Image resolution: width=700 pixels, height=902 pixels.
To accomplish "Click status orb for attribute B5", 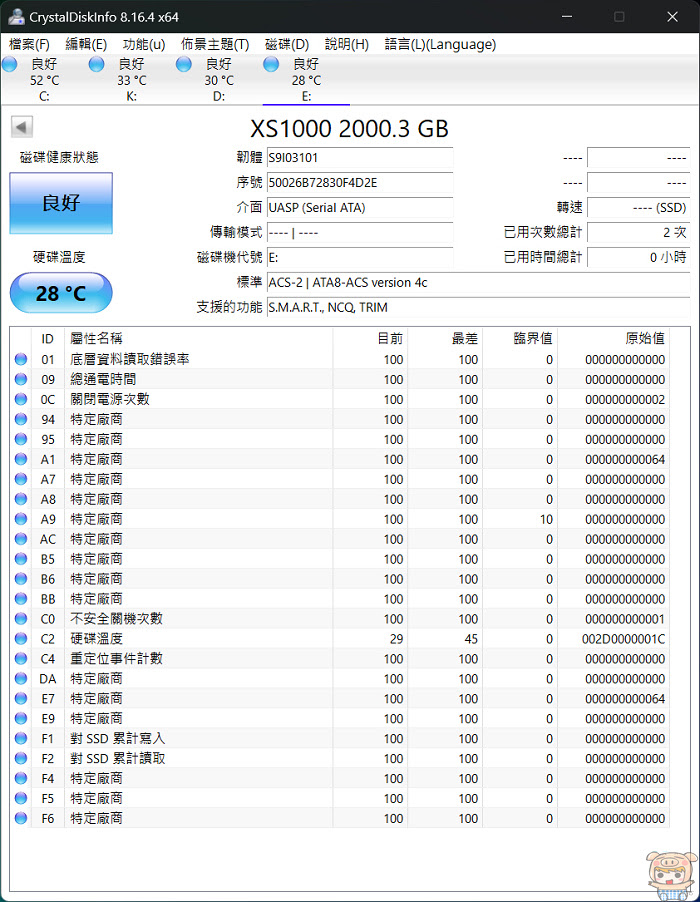I will coord(21,559).
